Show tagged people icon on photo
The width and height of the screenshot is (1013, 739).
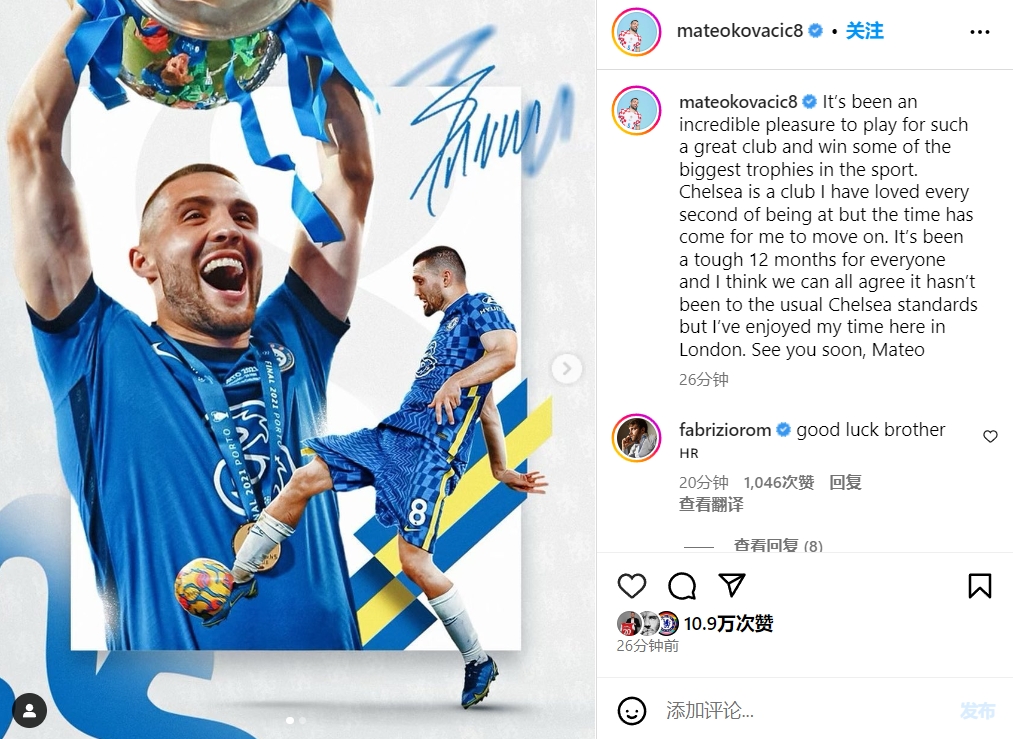(x=29, y=711)
